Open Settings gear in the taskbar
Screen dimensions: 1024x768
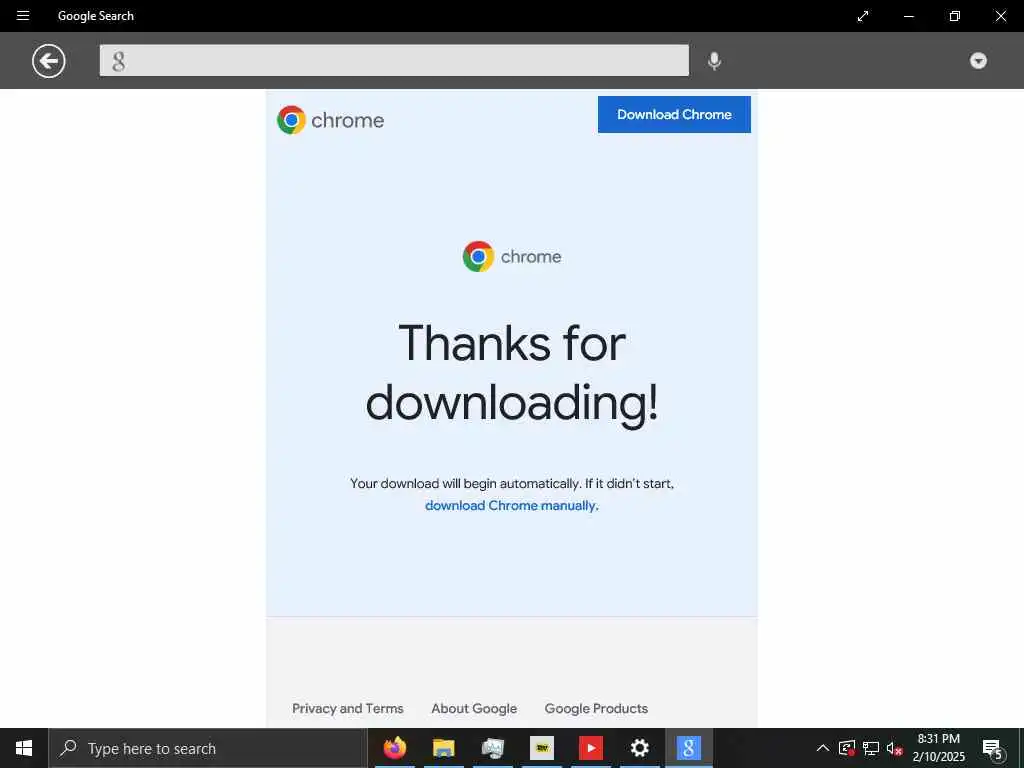point(639,748)
